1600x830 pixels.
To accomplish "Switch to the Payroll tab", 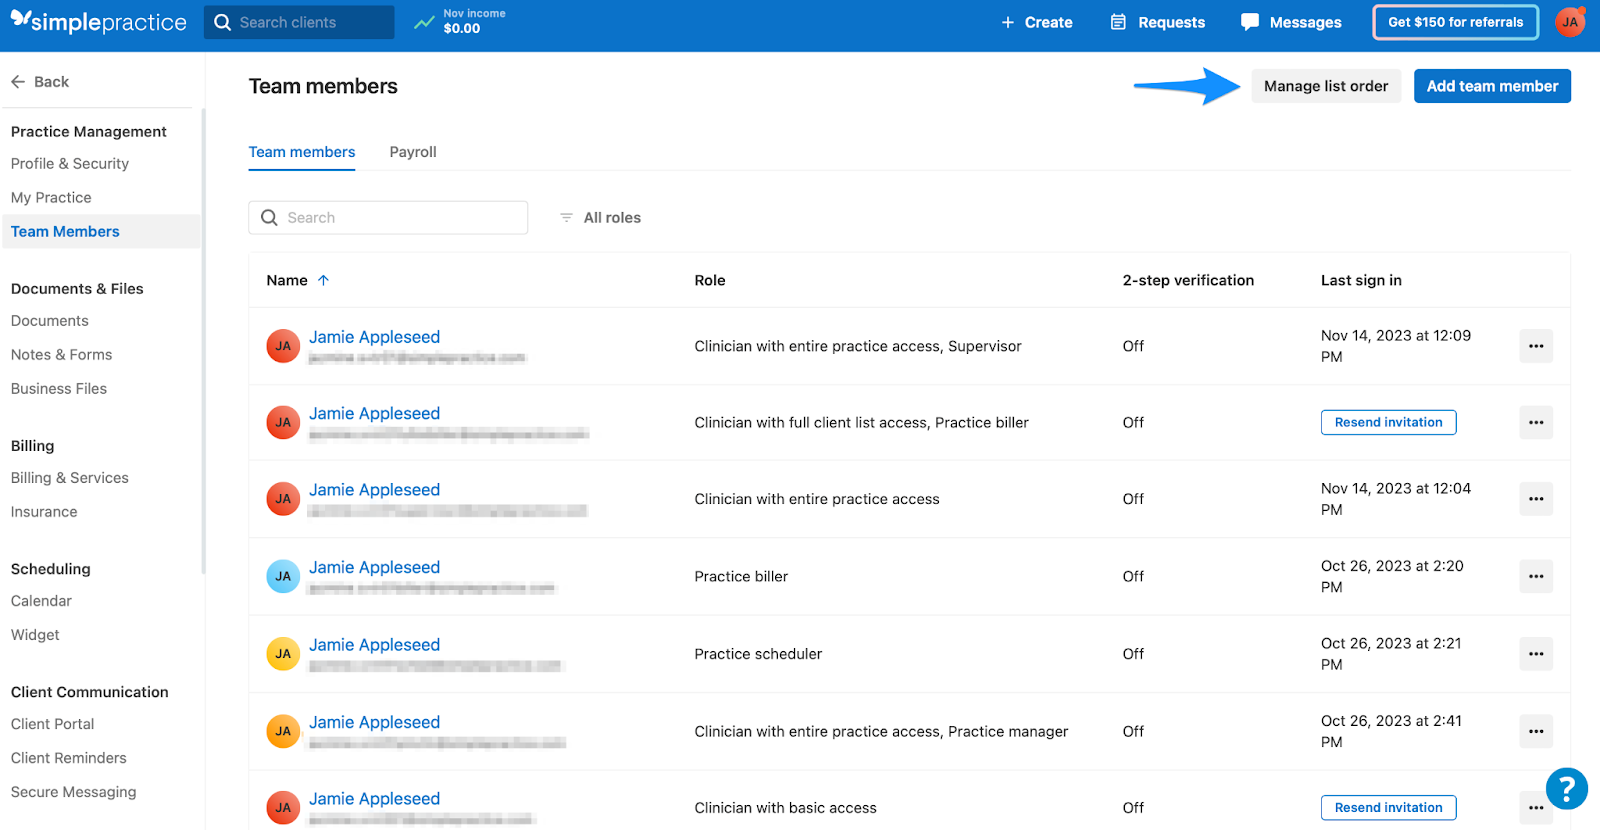I will (x=413, y=152).
